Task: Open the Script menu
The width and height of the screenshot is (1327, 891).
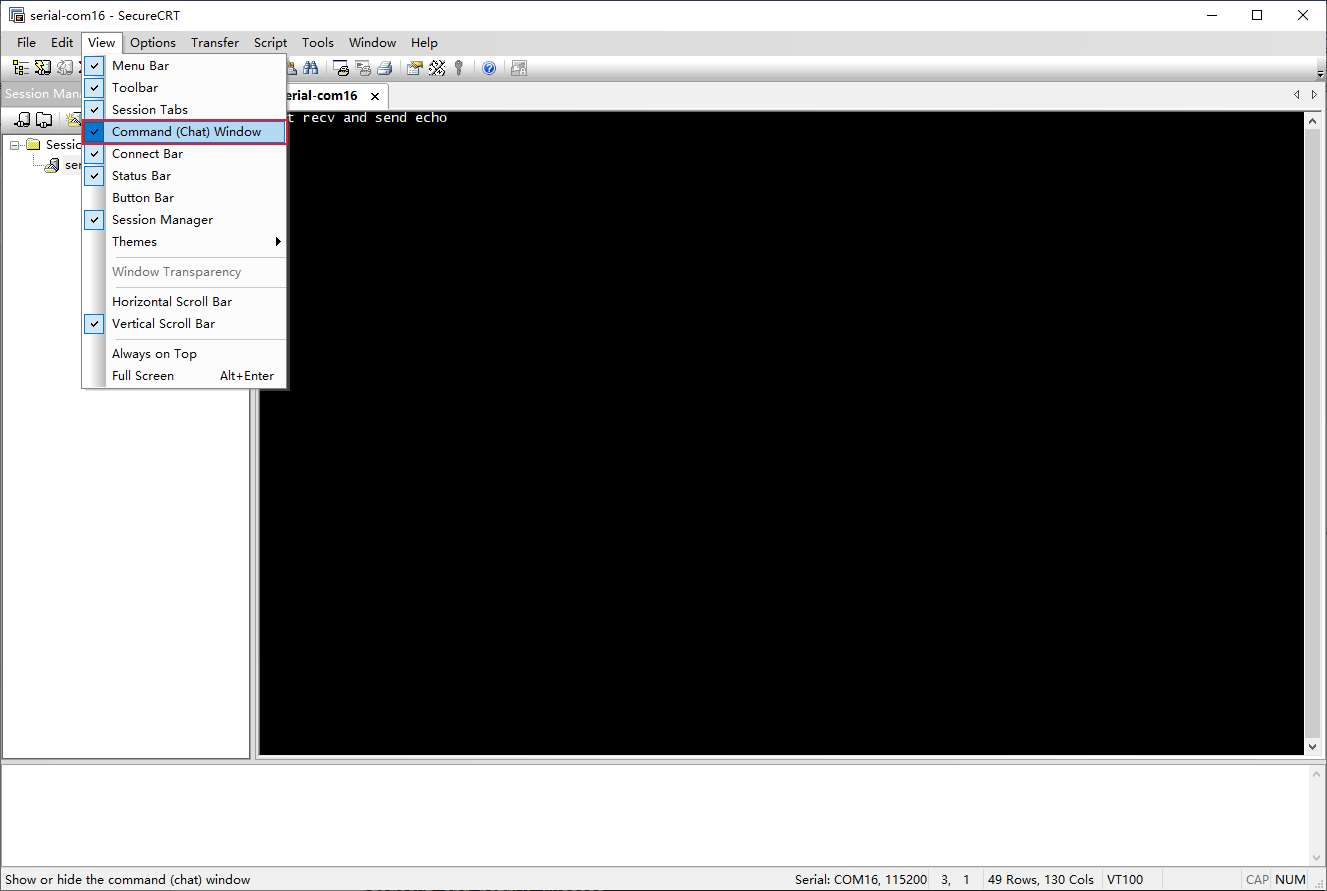Action: click(x=270, y=42)
